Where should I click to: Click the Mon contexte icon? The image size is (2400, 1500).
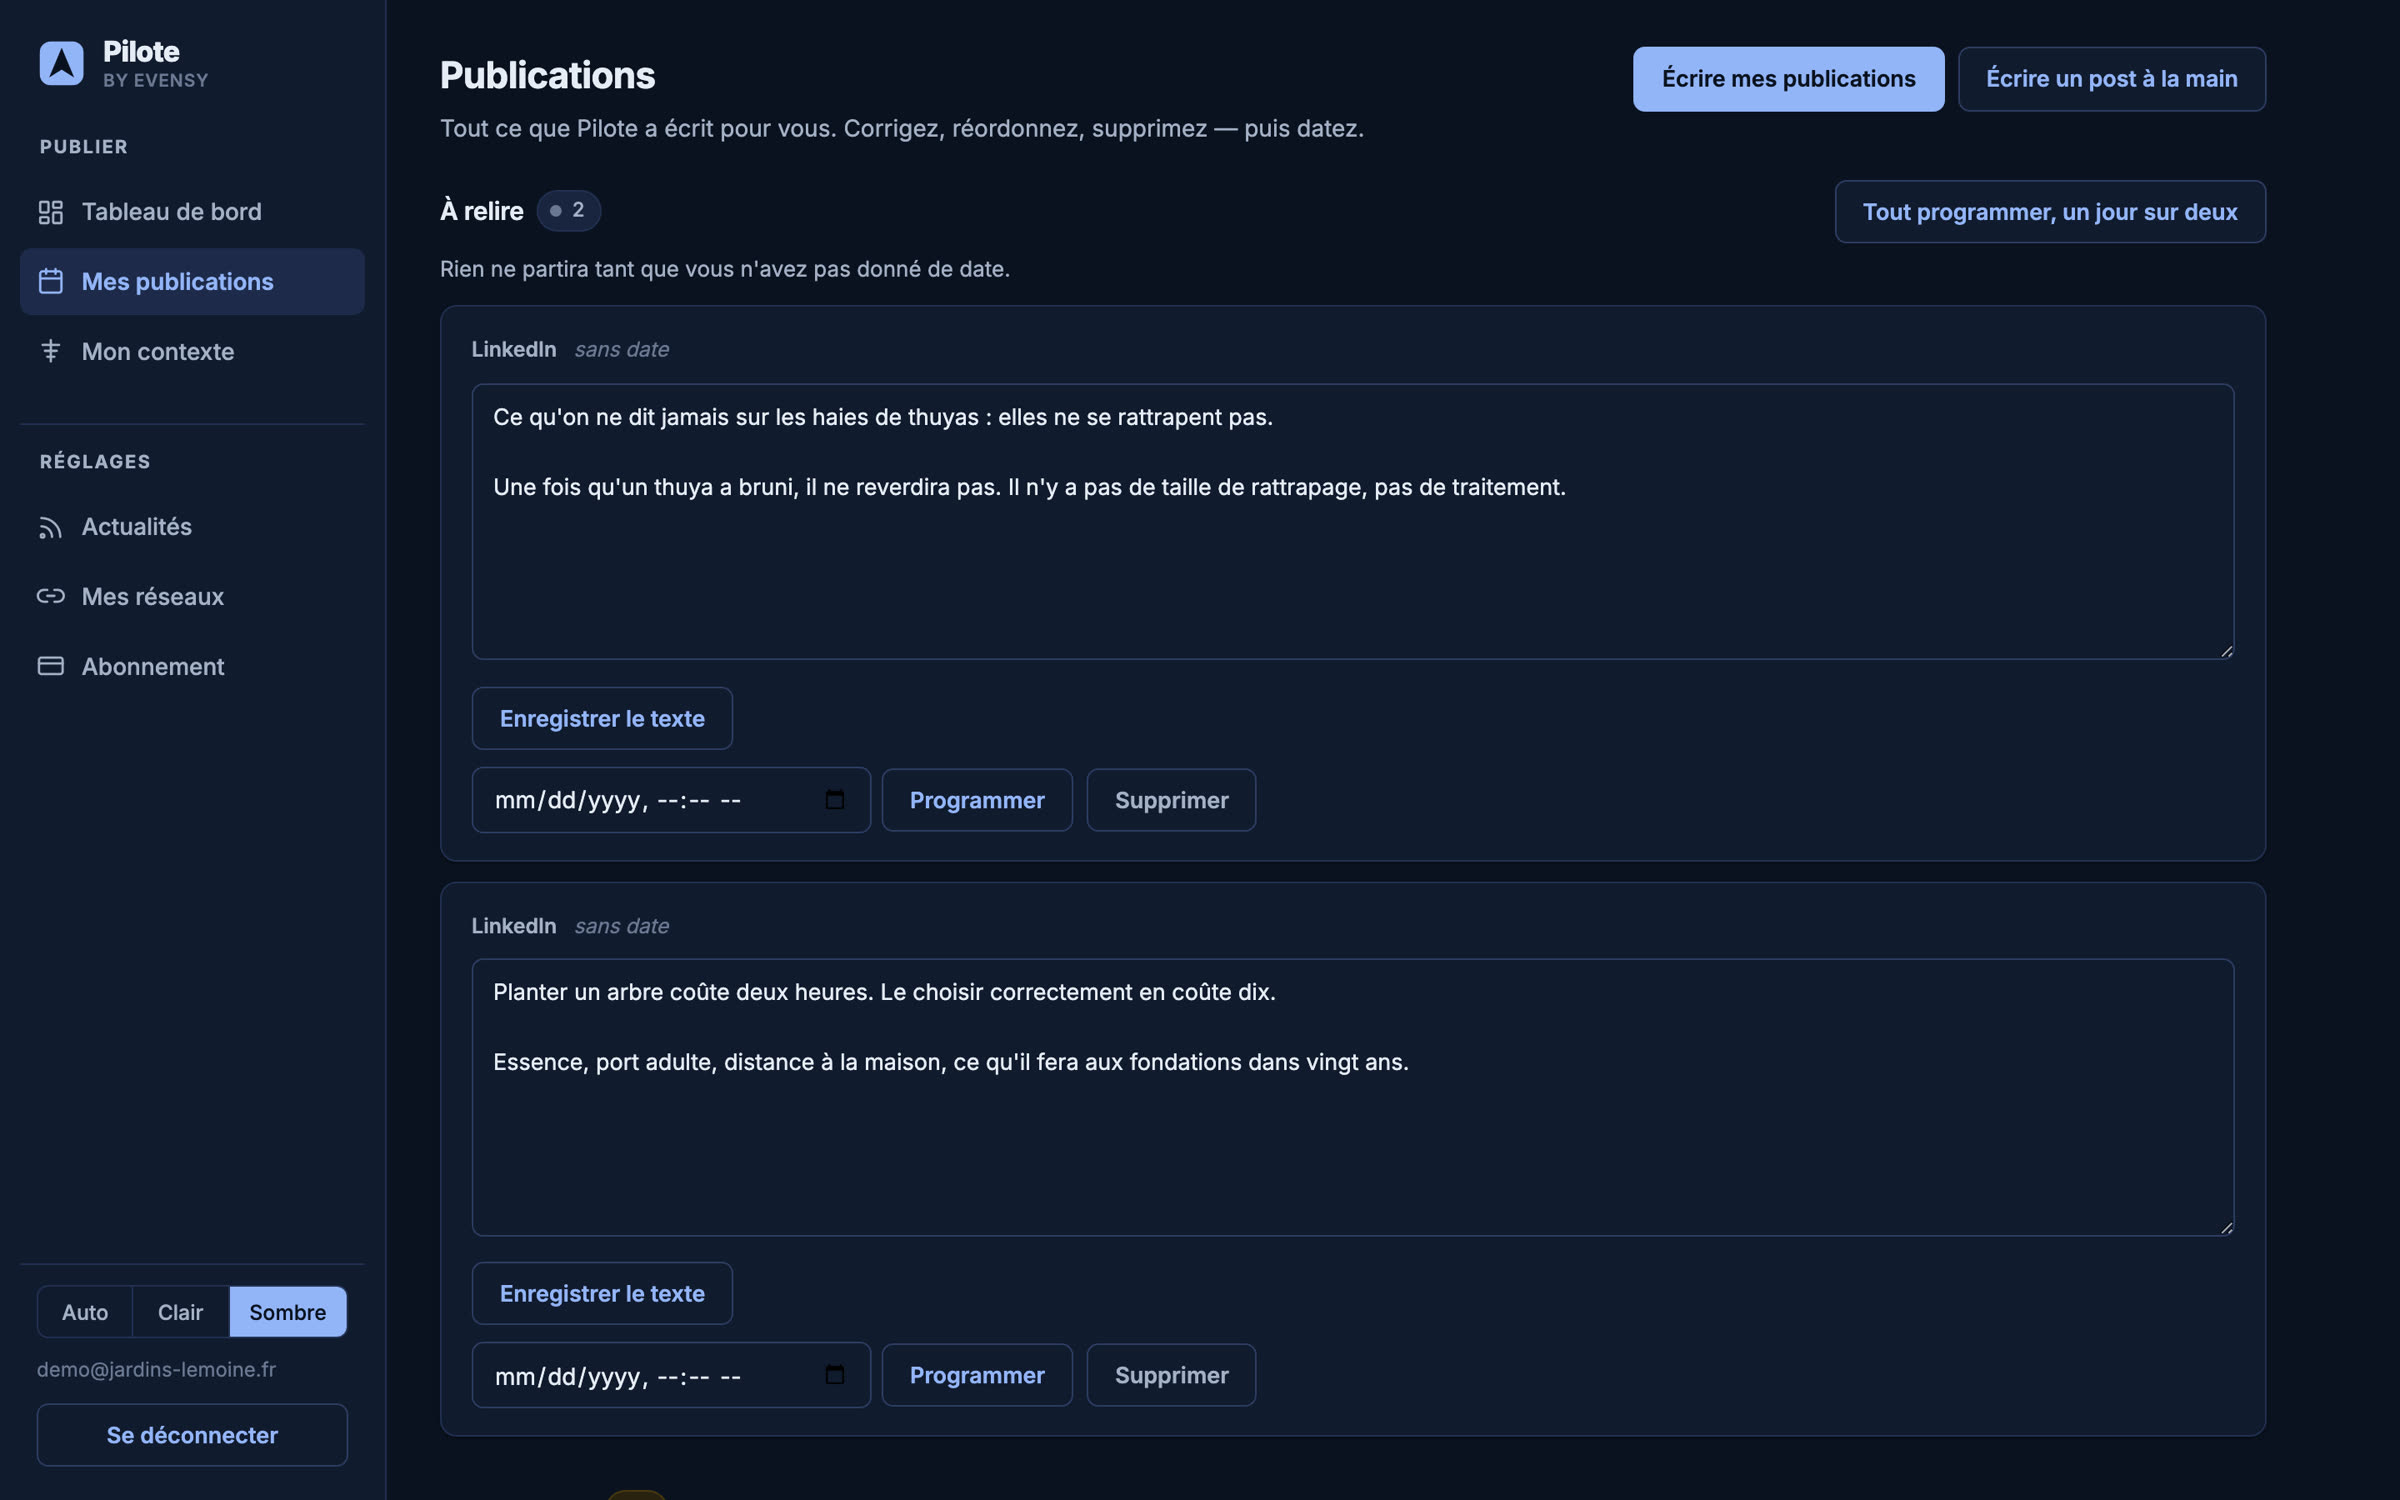coord(51,351)
